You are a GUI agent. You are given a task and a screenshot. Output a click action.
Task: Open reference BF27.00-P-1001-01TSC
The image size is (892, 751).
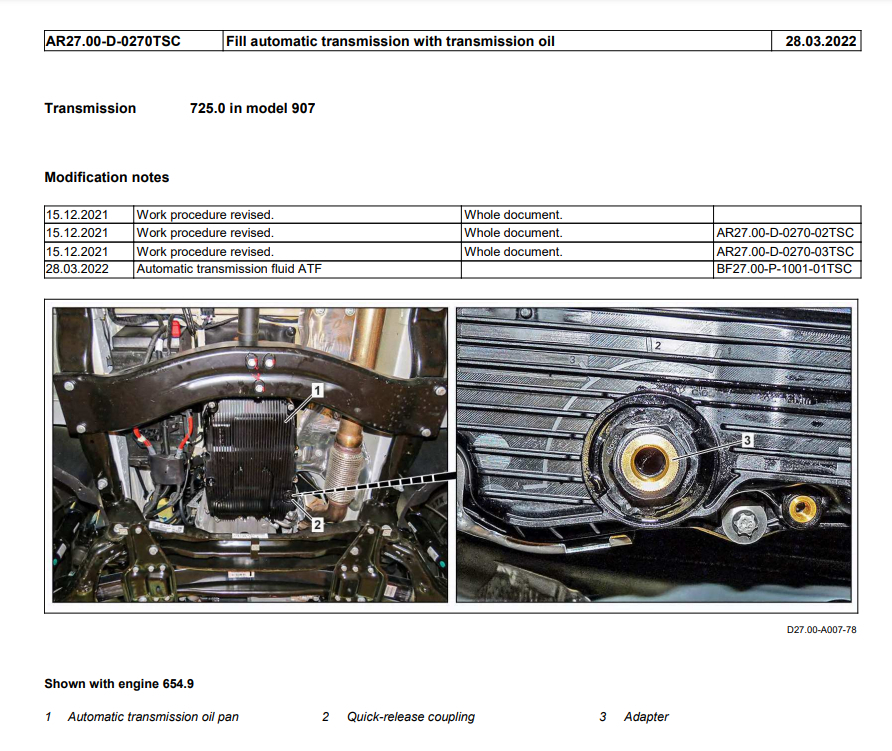pyautogui.click(x=784, y=269)
